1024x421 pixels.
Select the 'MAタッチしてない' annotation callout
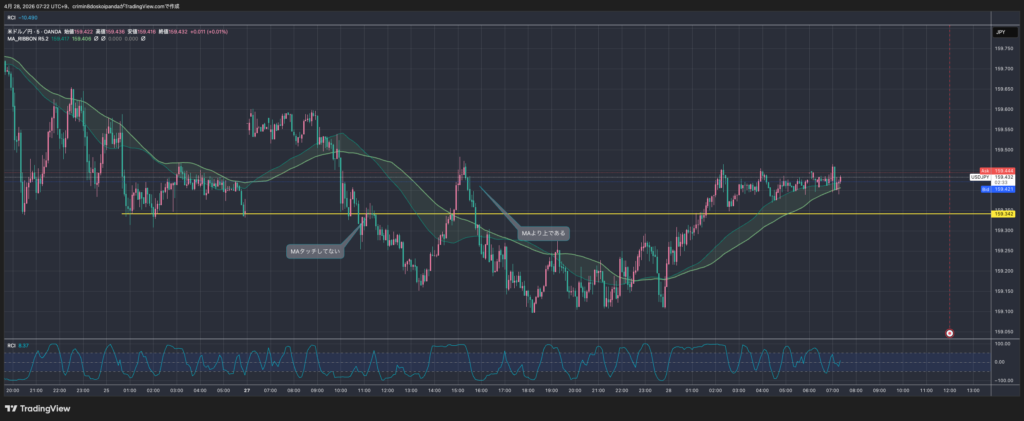pyautogui.click(x=316, y=251)
